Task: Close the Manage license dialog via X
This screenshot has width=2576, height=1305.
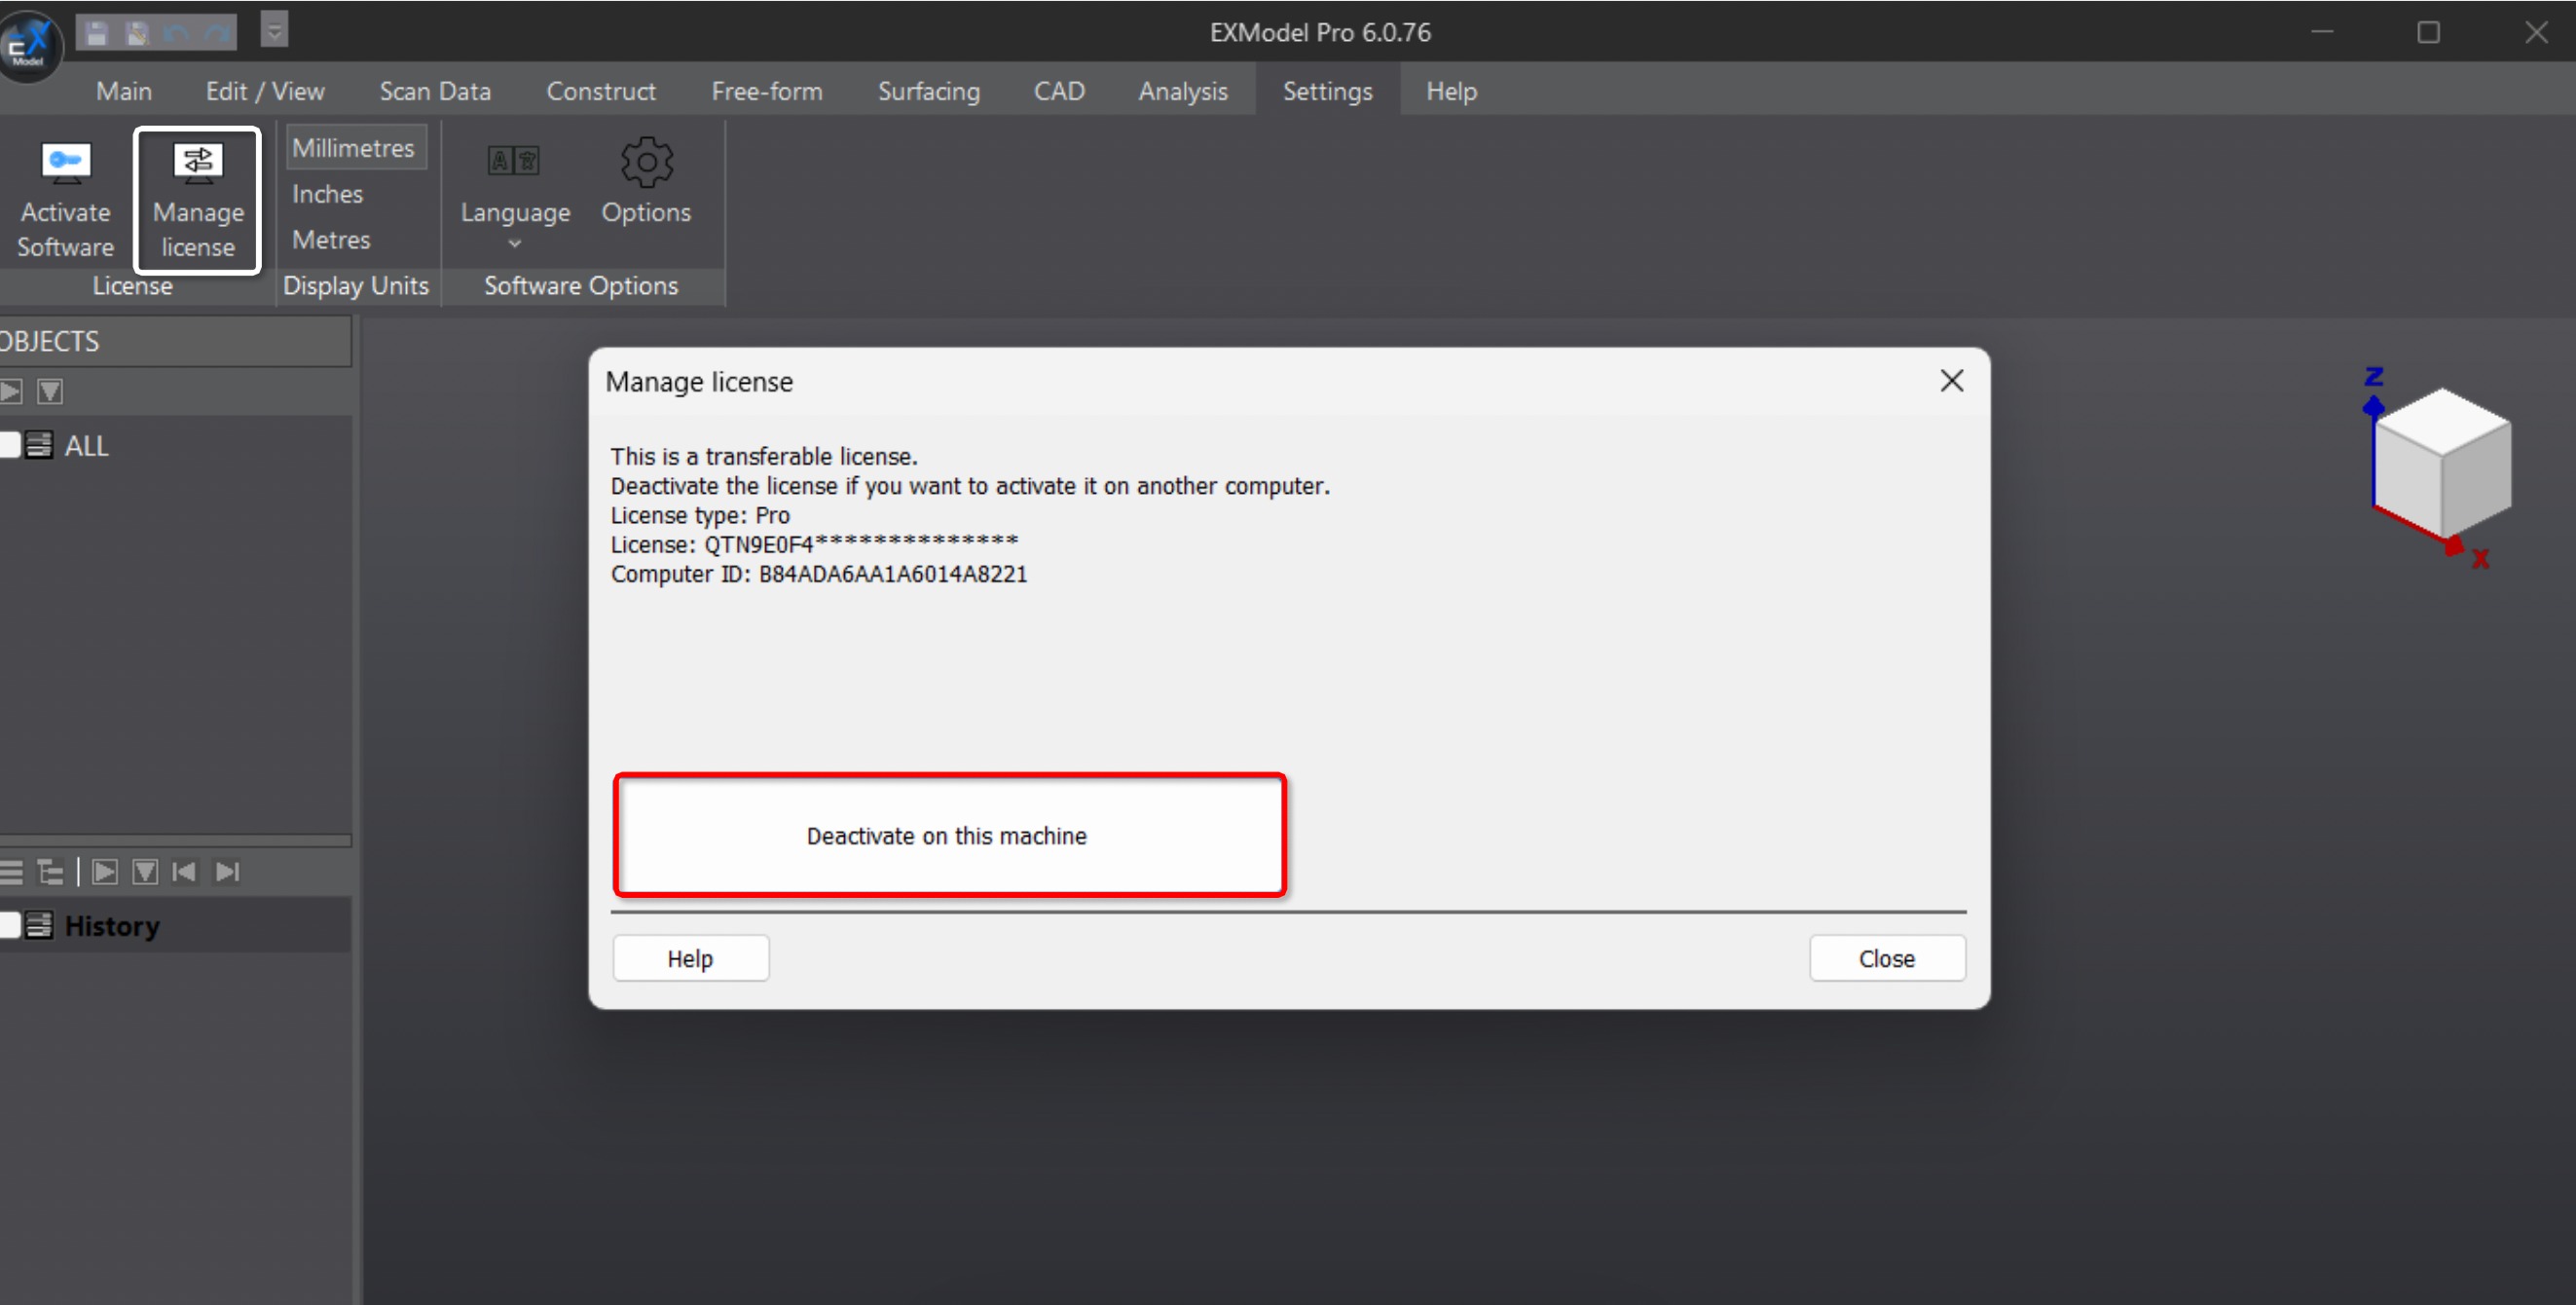Action: (x=1951, y=381)
